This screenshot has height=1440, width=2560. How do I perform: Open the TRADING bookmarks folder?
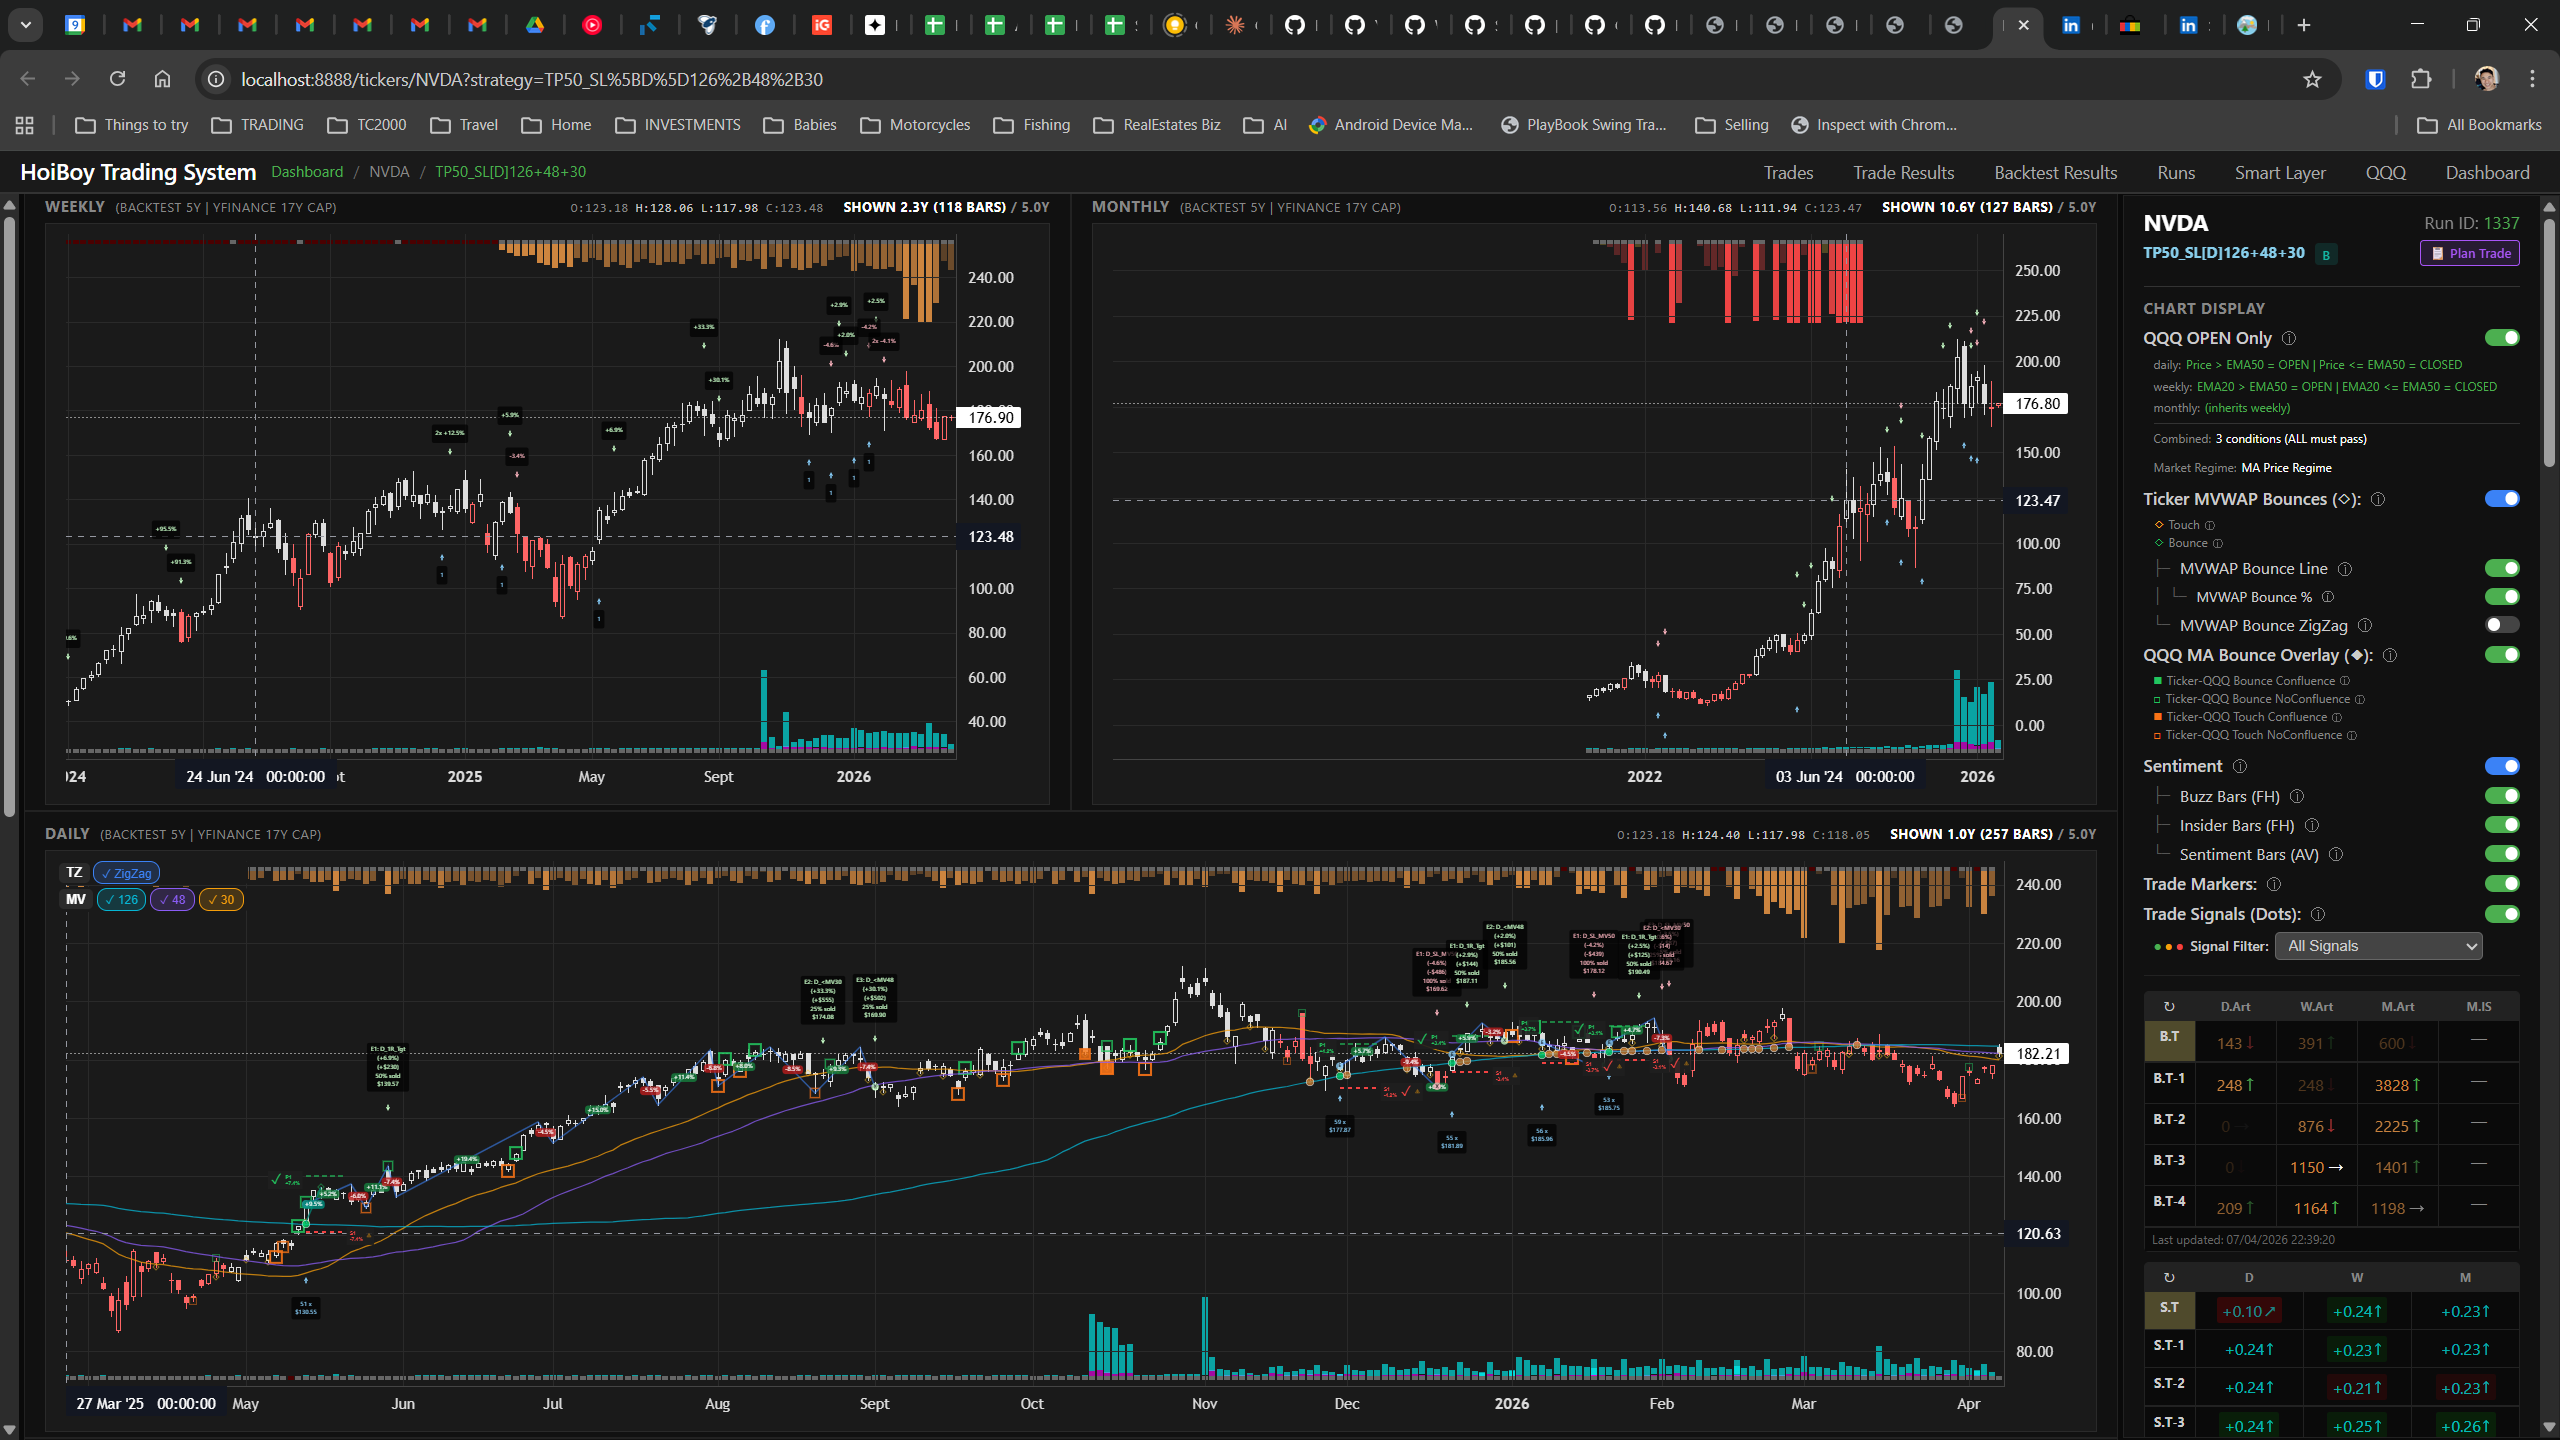(258, 125)
